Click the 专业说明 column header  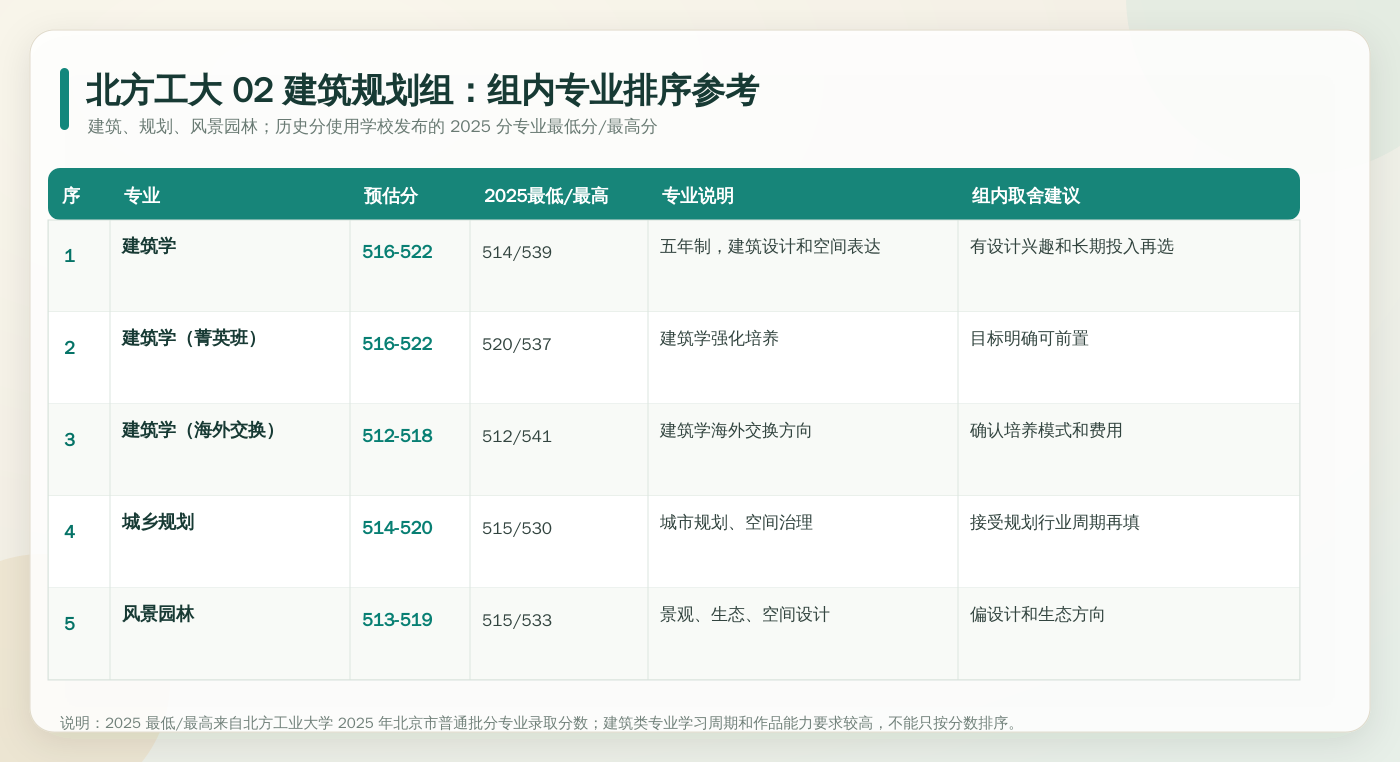[698, 196]
